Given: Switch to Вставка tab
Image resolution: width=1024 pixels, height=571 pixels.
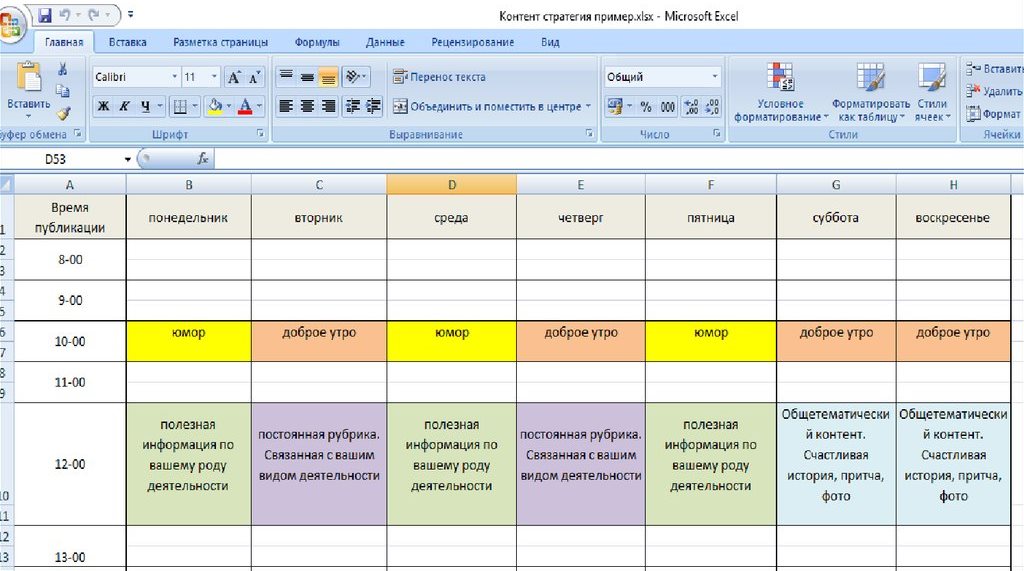Looking at the screenshot, I should pos(127,42).
